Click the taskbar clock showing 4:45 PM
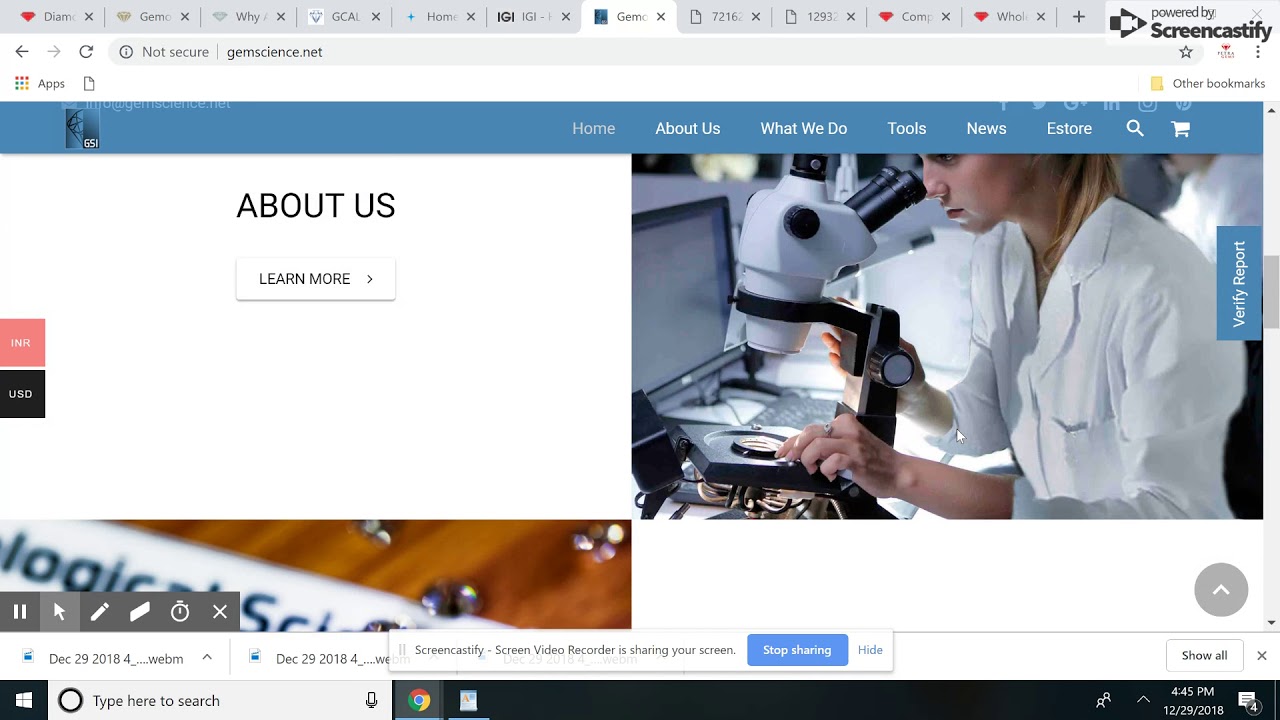 pyautogui.click(x=1192, y=701)
